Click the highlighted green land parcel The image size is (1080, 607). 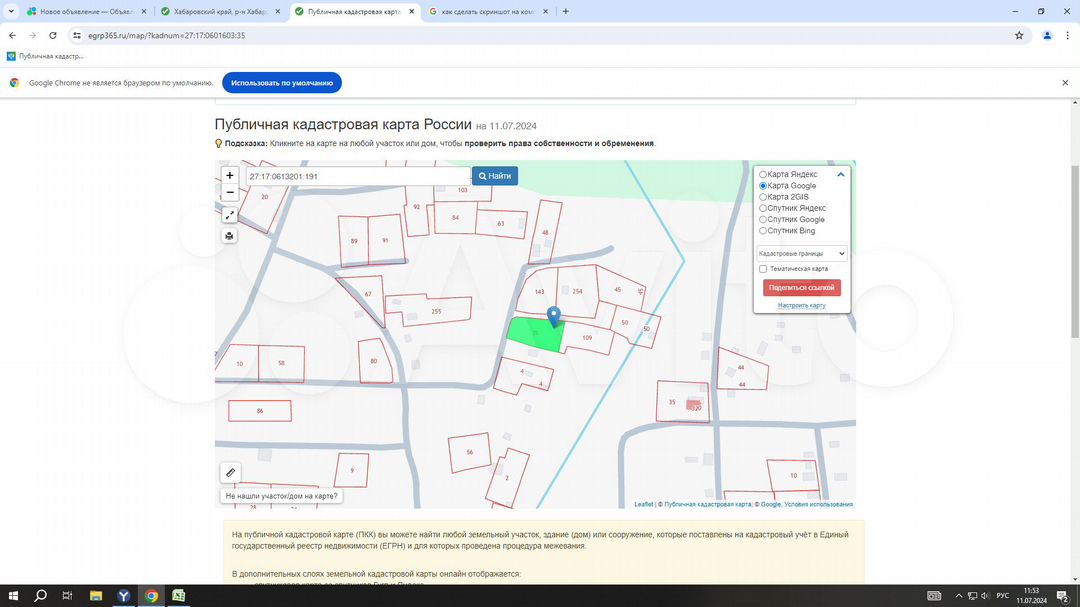(530, 334)
